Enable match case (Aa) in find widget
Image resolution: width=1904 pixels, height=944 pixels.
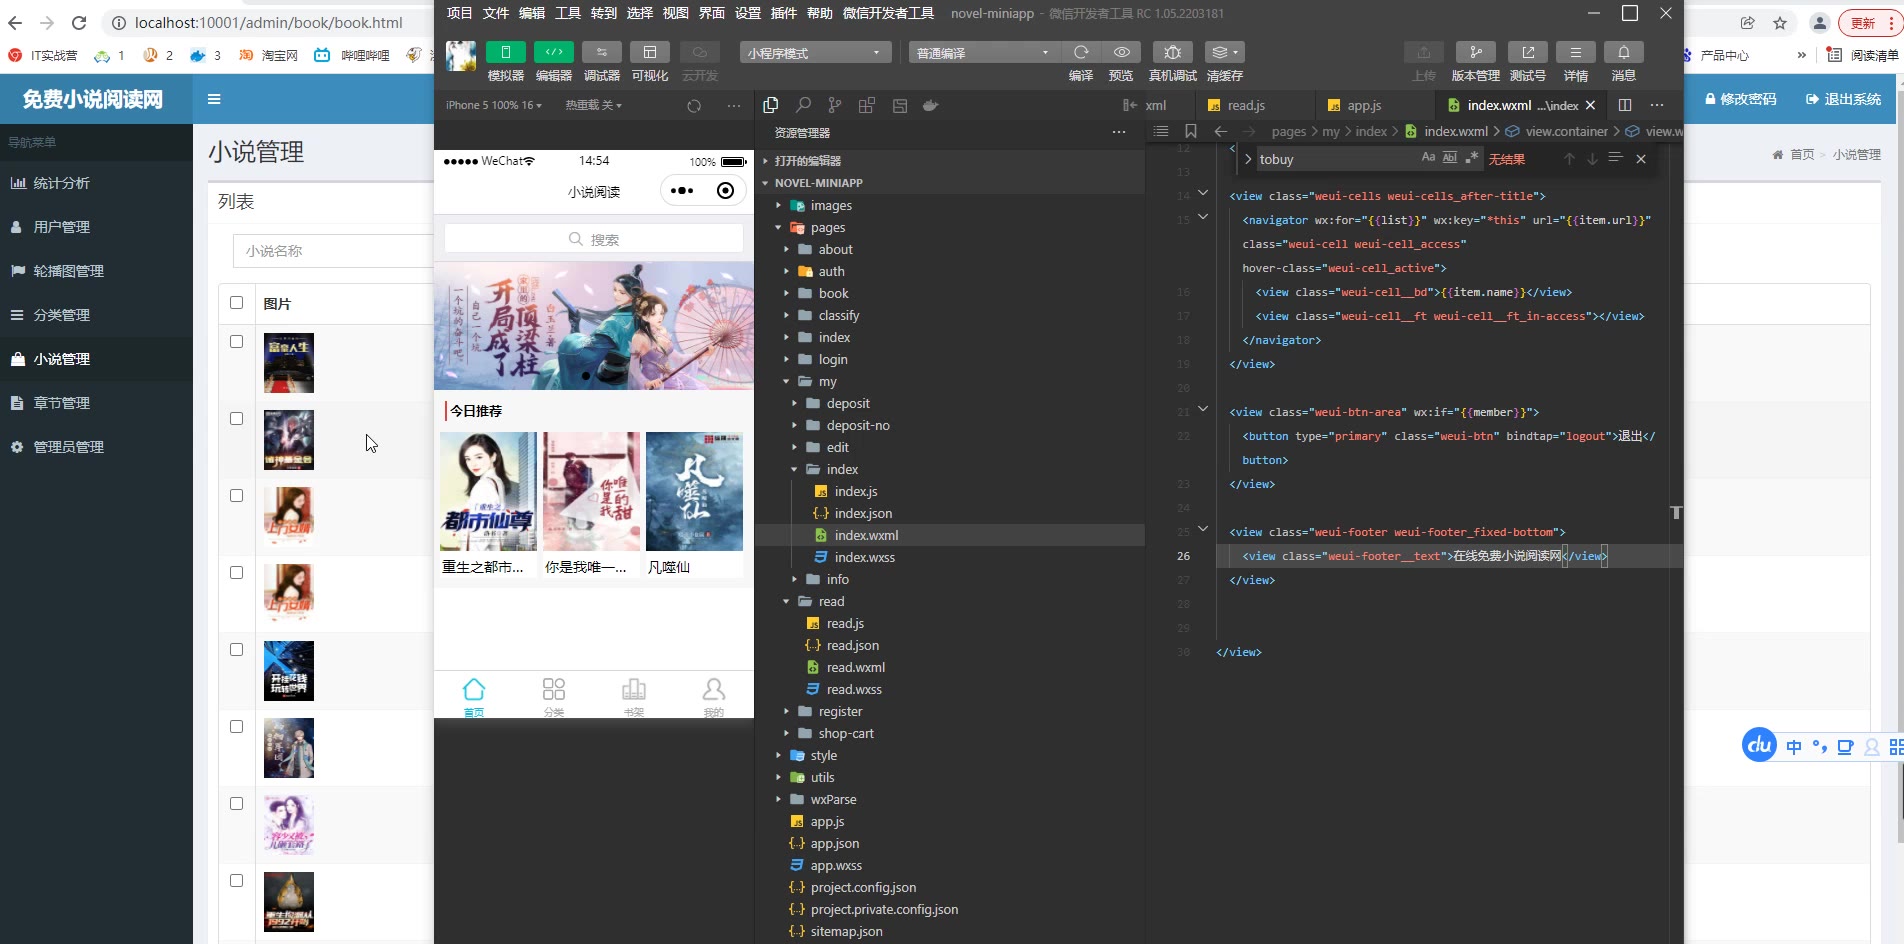click(x=1428, y=158)
